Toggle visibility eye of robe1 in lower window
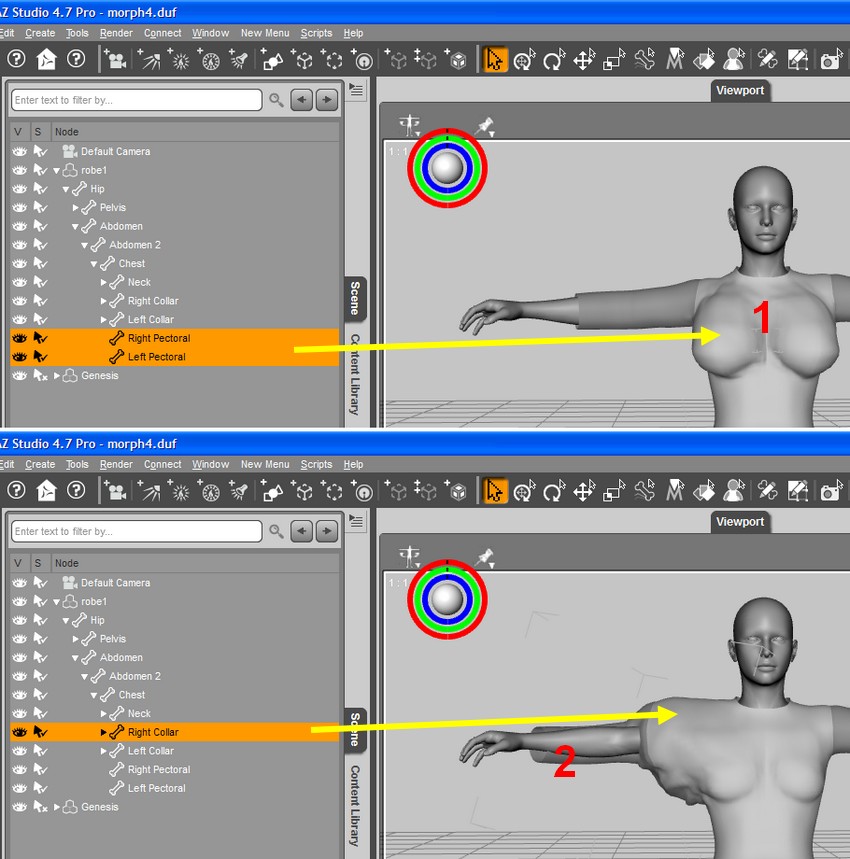Screen dimensions: 850x859 click(x=19, y=602)
